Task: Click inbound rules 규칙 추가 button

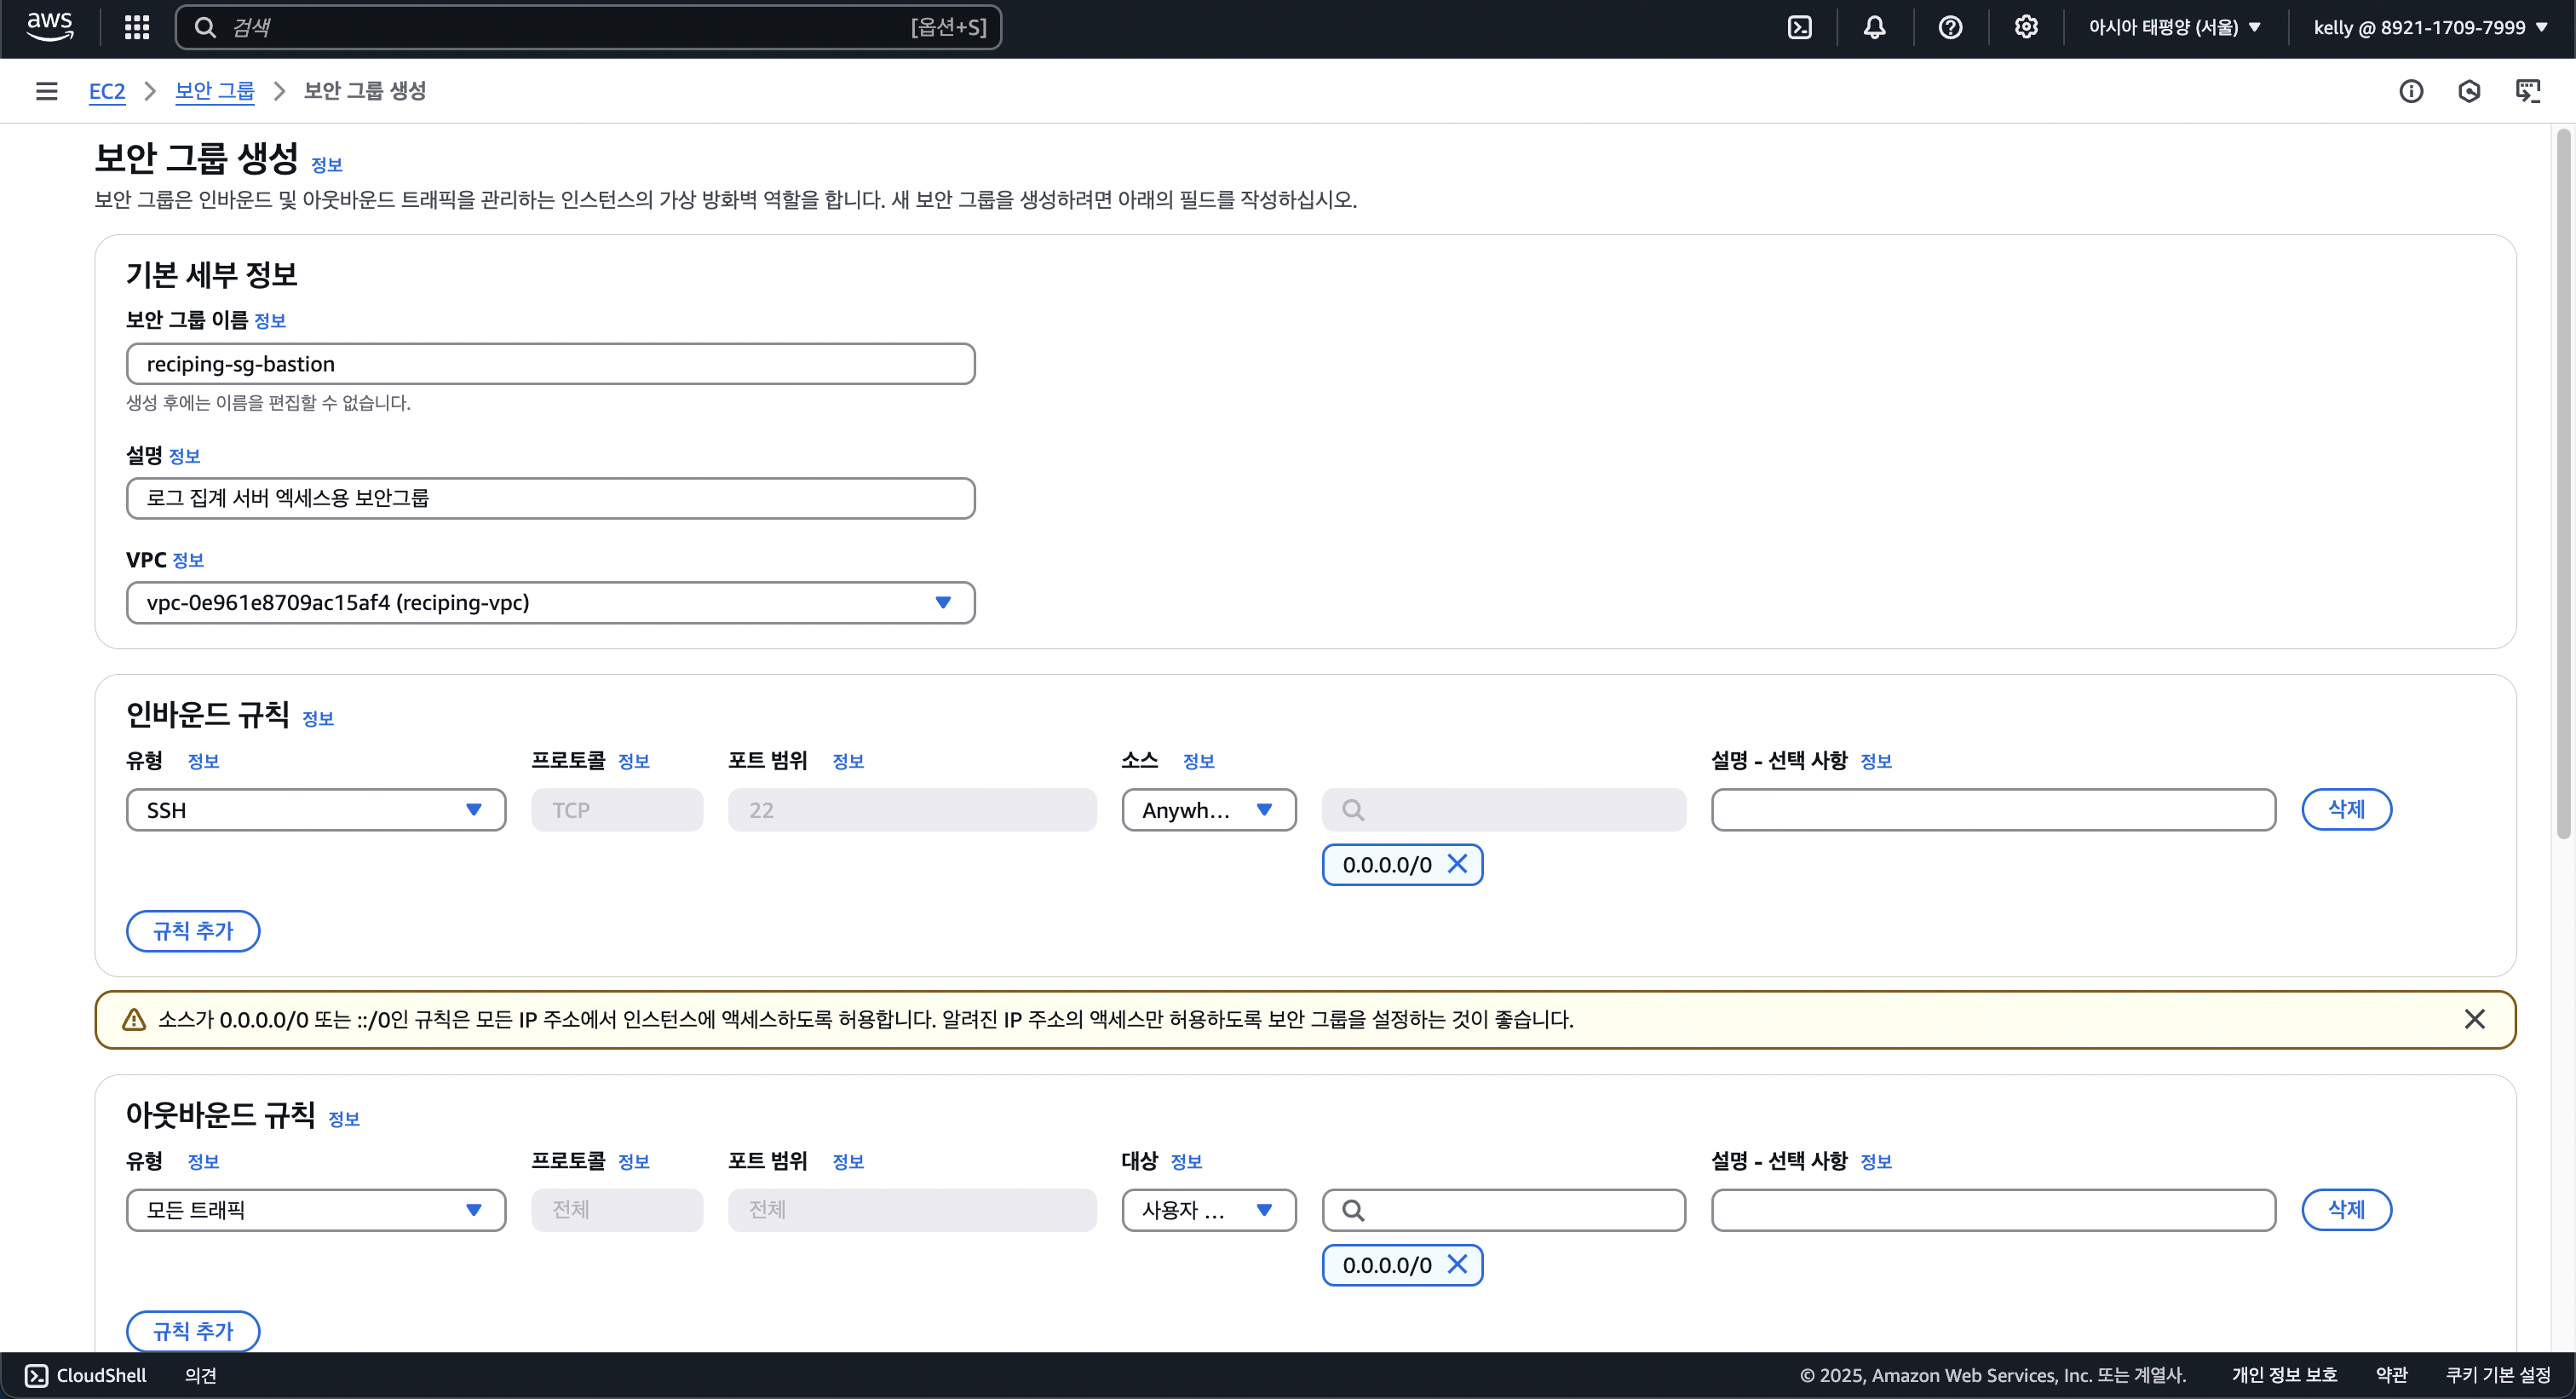Action: [193, 930]
